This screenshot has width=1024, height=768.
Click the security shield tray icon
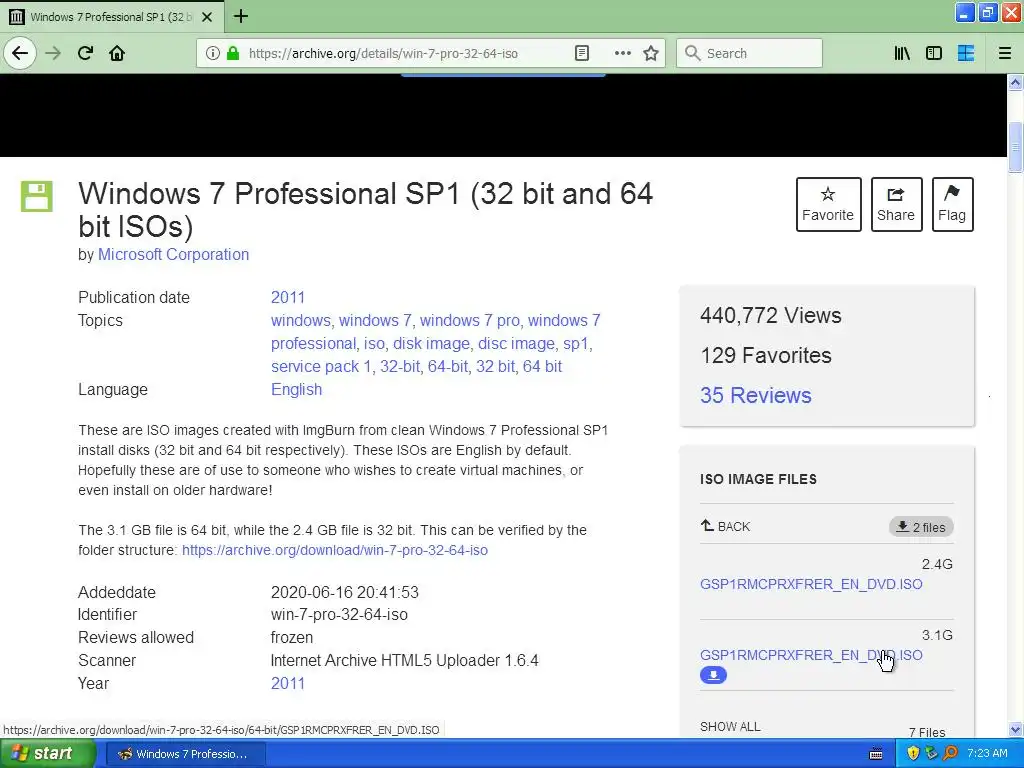coord(913,753)
